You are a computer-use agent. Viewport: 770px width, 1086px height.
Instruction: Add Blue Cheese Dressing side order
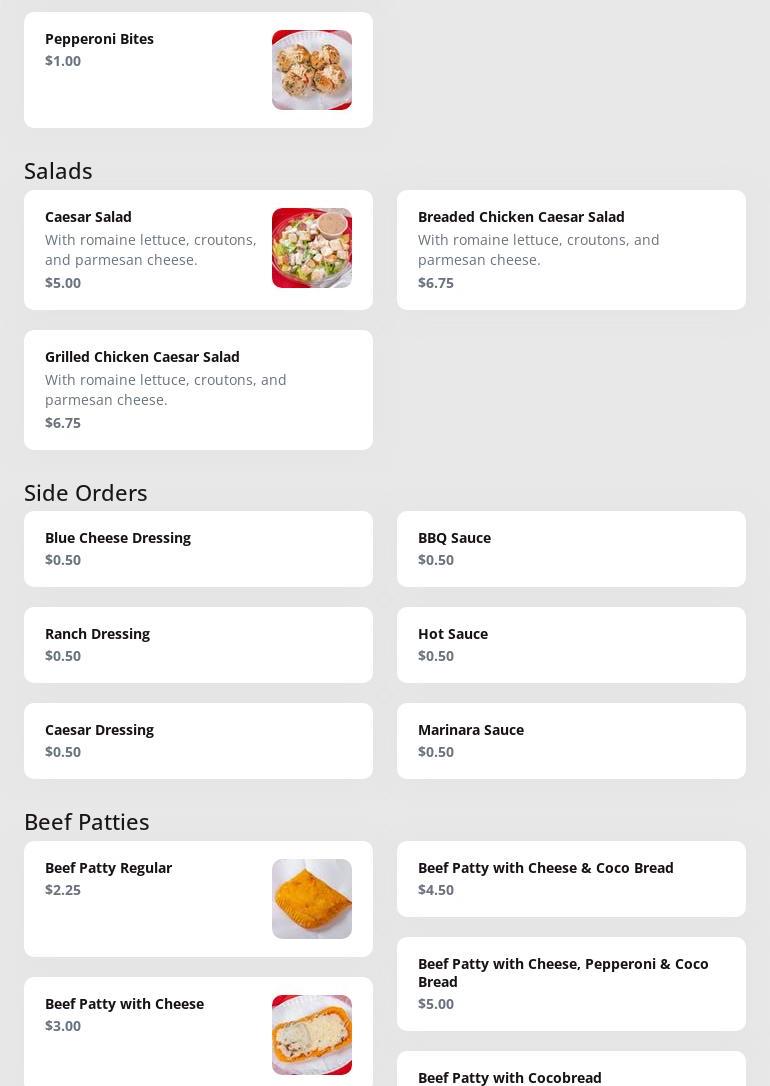coord(198,549)
